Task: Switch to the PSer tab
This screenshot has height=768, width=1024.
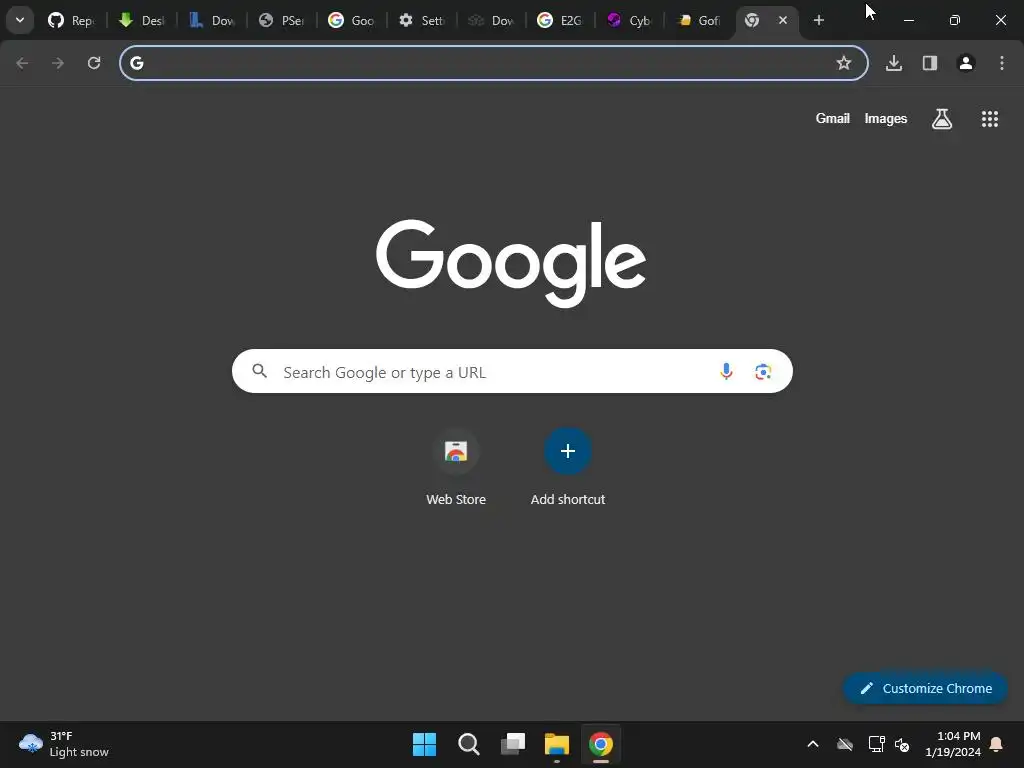Action: (281, 20)
